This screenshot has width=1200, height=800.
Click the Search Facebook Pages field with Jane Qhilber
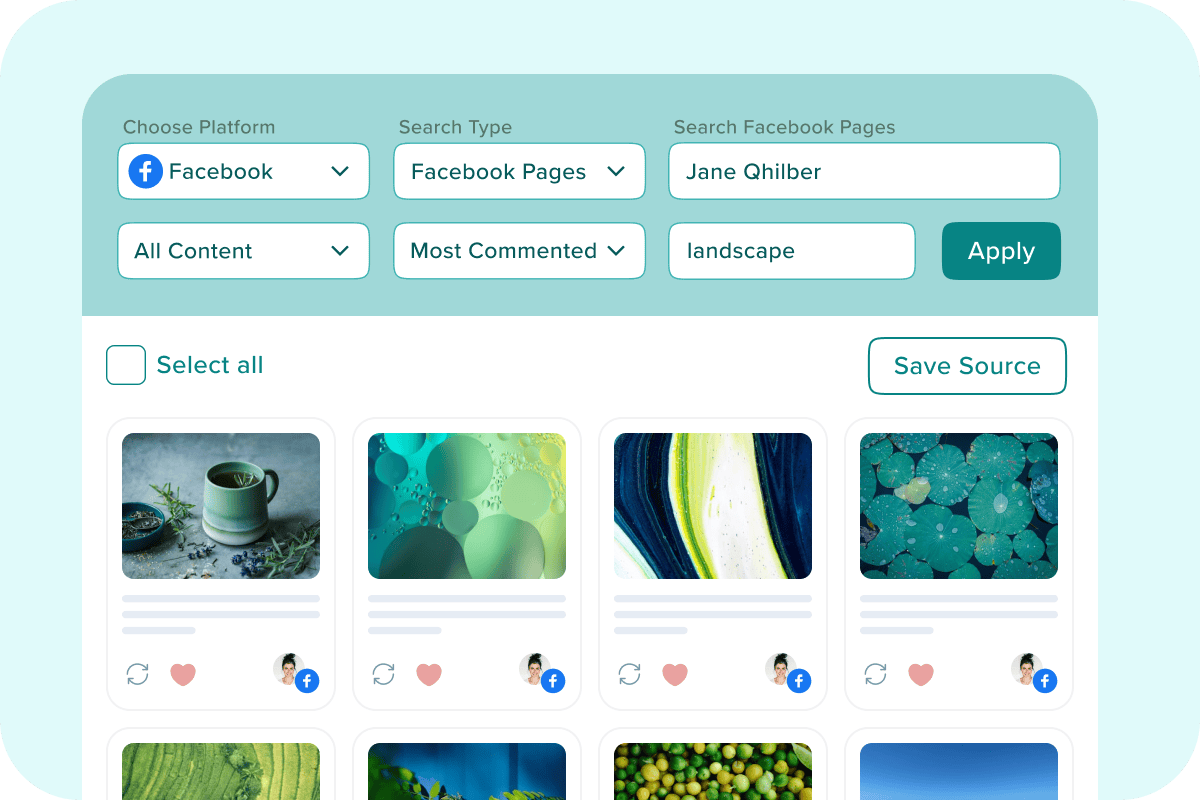pyautogui.click(x=864, y=171)
